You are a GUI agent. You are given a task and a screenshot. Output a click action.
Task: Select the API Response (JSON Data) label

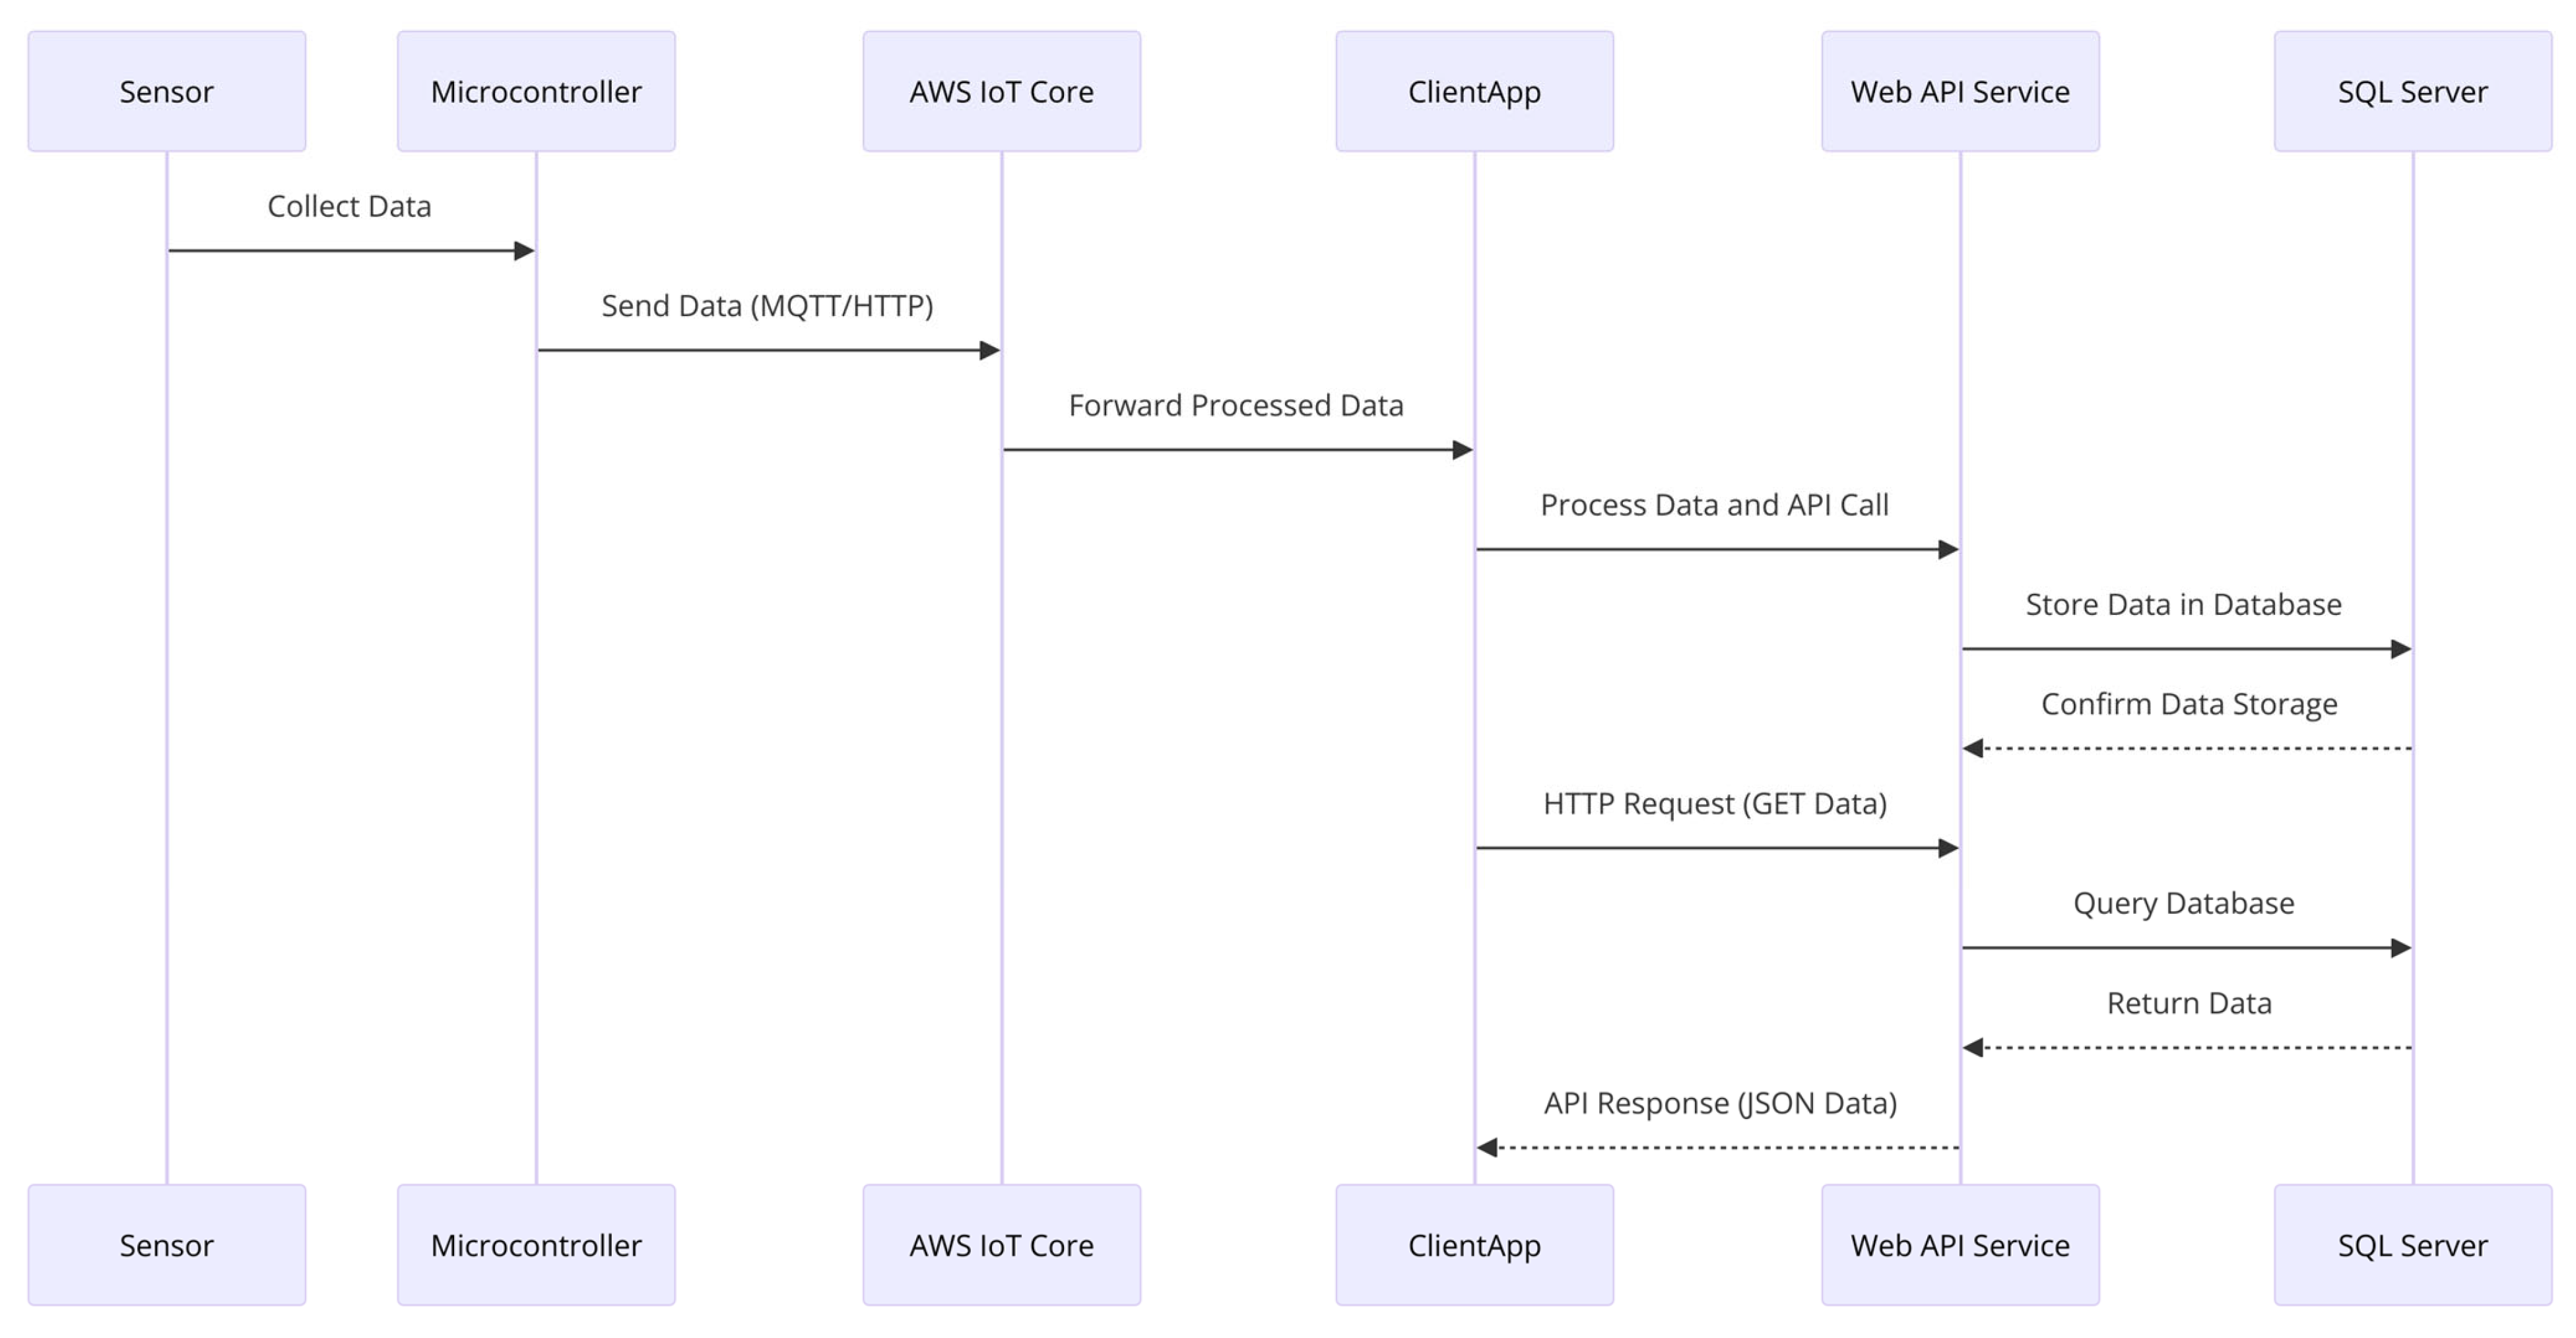click(x=1720, y=1103)
